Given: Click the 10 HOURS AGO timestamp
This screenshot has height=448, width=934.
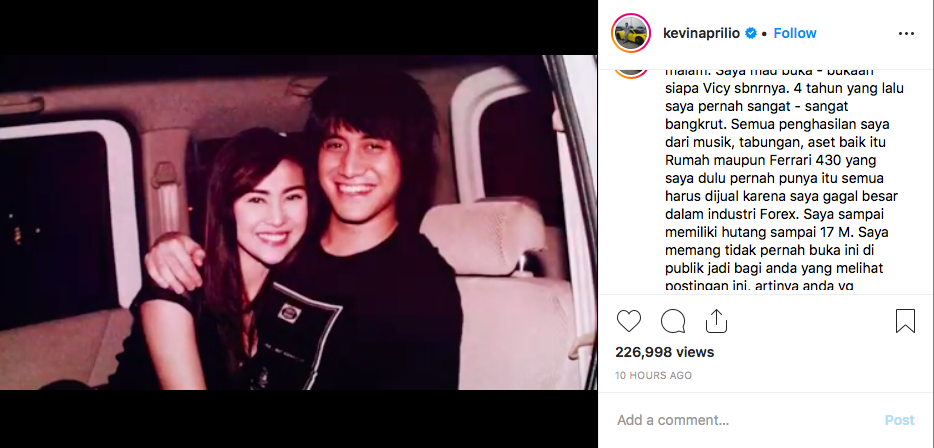Looking at the screenshot, I should [653, 375].
